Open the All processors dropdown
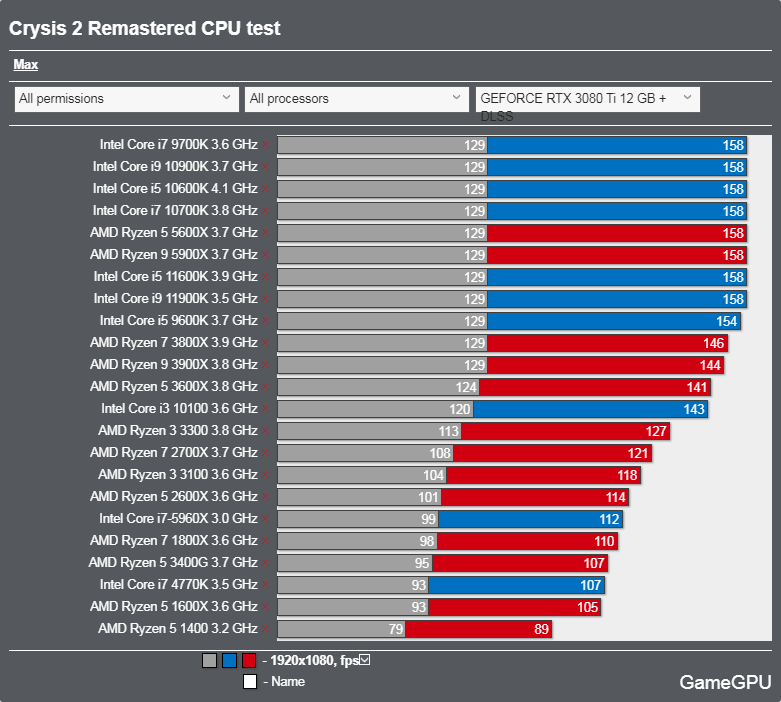 (357, 99)
